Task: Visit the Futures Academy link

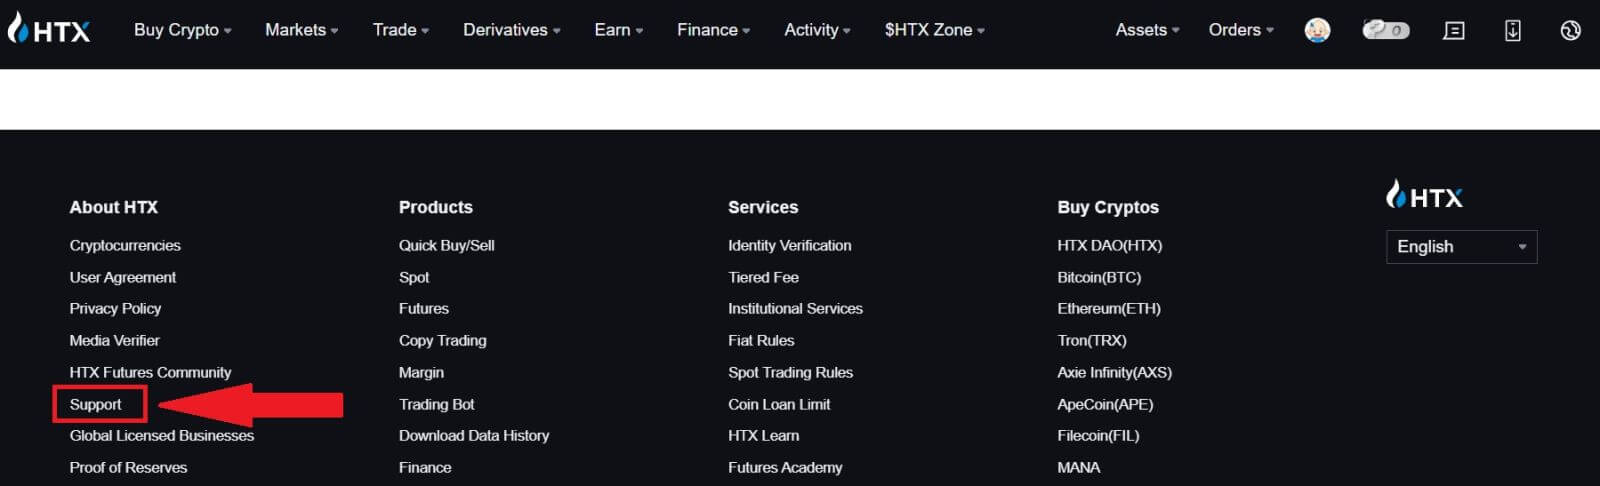Action: coord(785,467)
